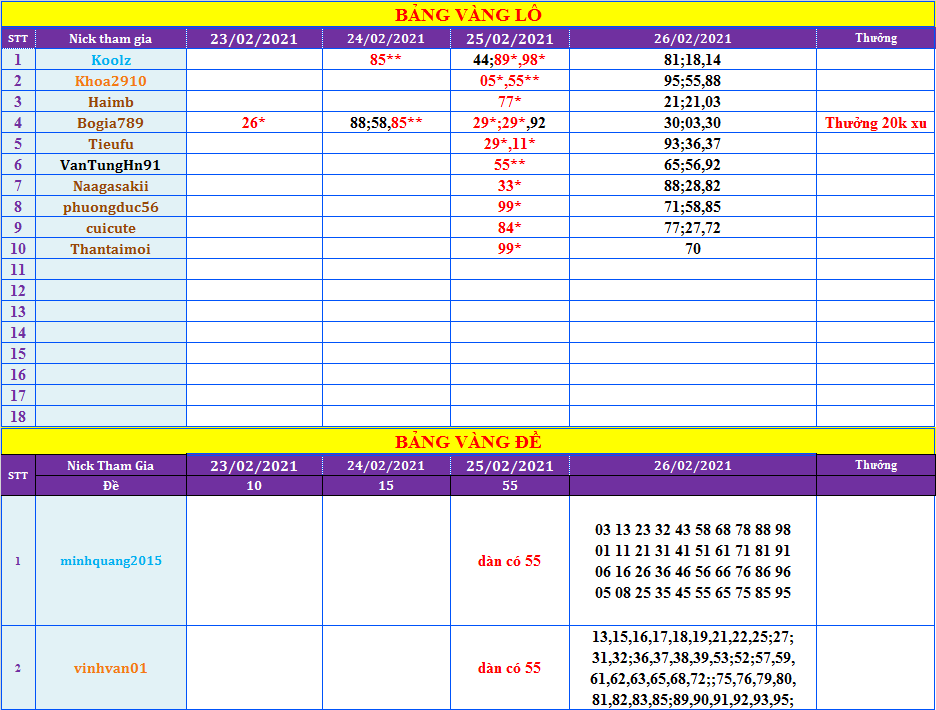Screen dimensions: 936x710
Task: Click the Koolz nickname cell
Action: (111, 60)
